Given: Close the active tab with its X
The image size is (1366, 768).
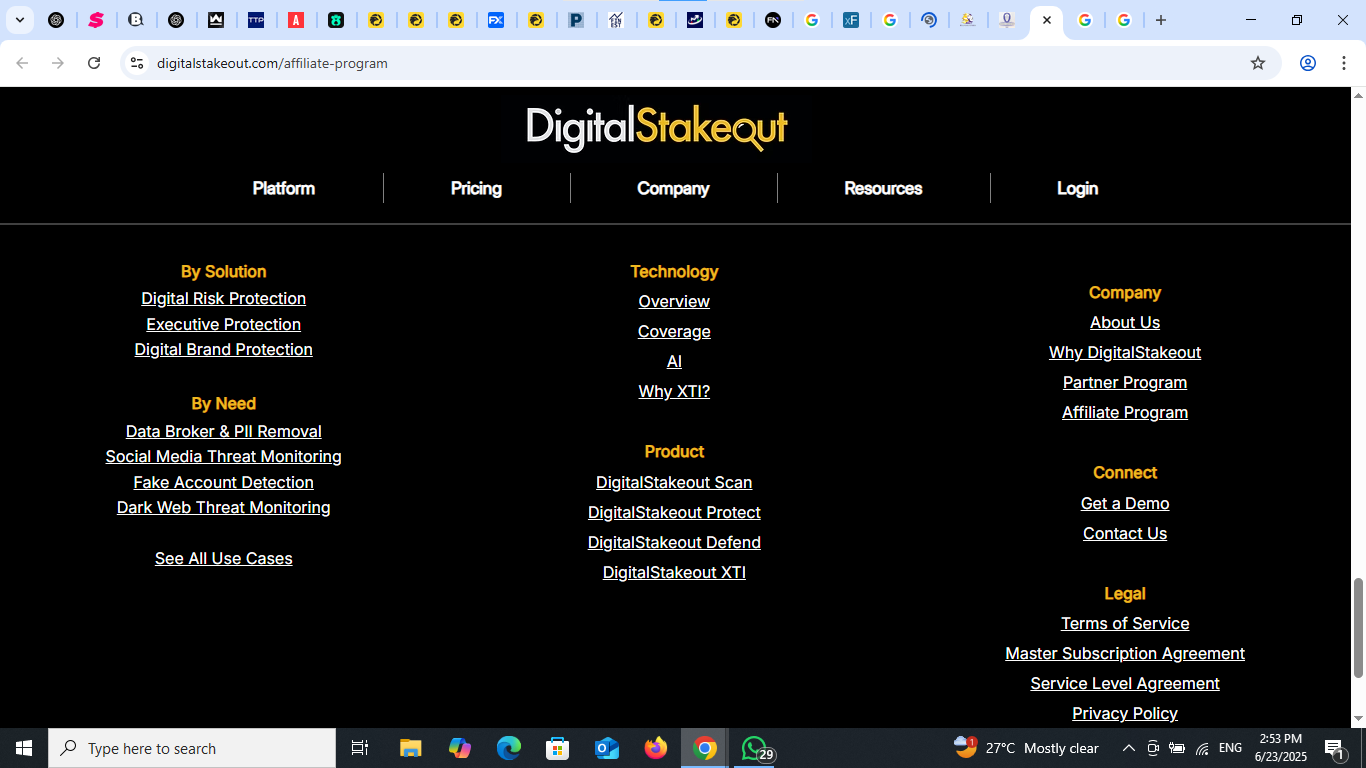Looking at the screenshot, I should click(1047, 20).
